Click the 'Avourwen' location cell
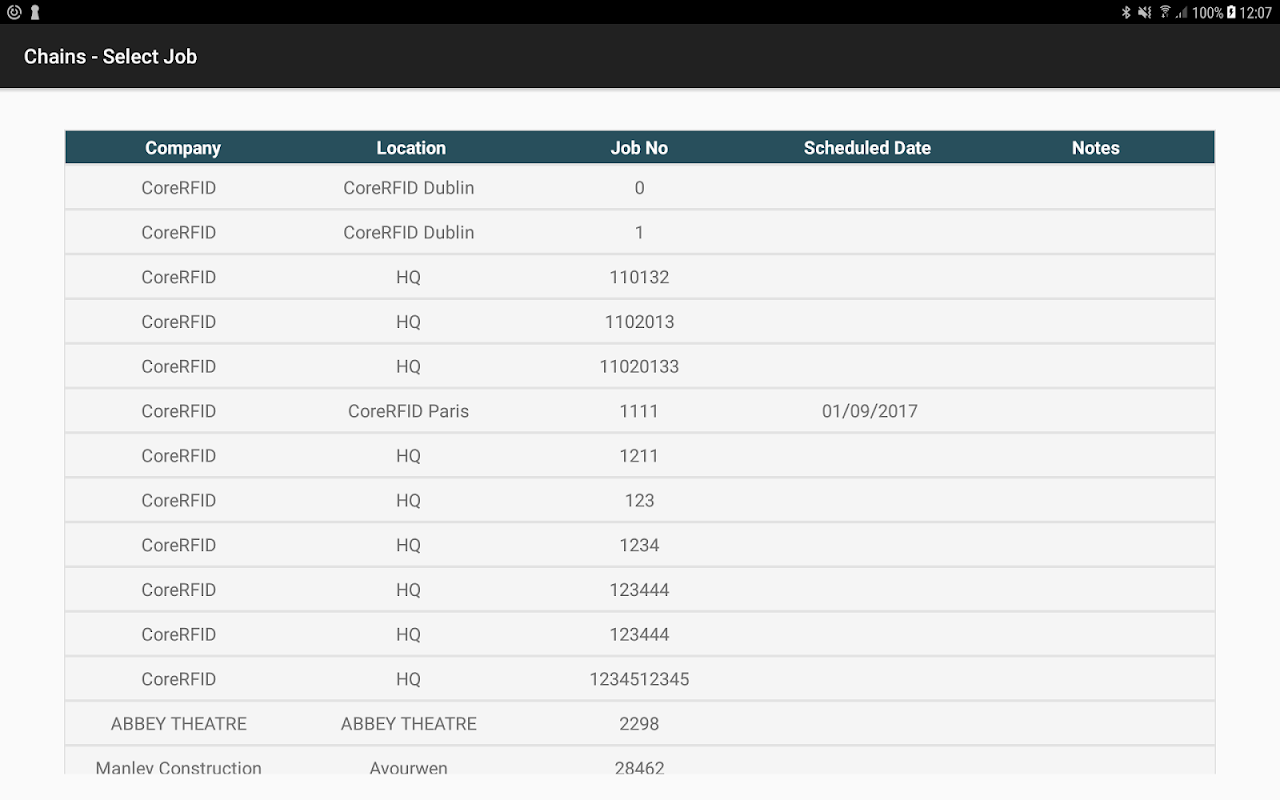 pos(408,767)
